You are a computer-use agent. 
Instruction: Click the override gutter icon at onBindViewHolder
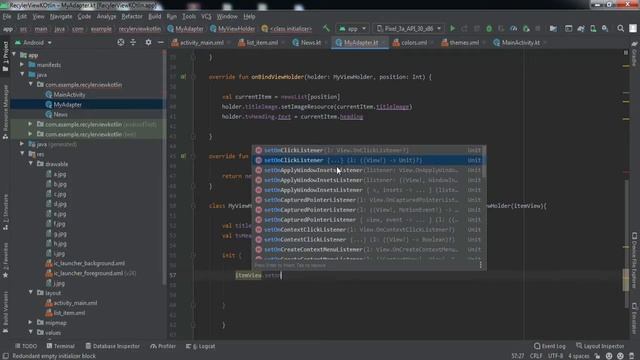[183, 77]
